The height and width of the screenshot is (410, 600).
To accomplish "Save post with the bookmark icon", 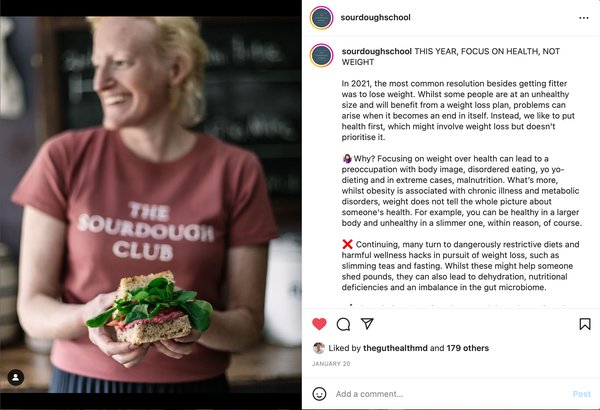I will 585,324.
